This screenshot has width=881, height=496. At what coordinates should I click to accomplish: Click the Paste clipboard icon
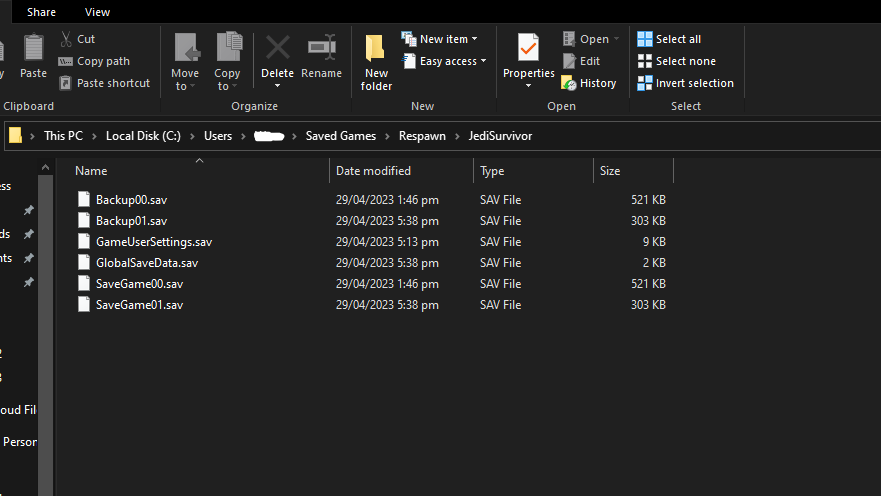(x=33, y=48)
